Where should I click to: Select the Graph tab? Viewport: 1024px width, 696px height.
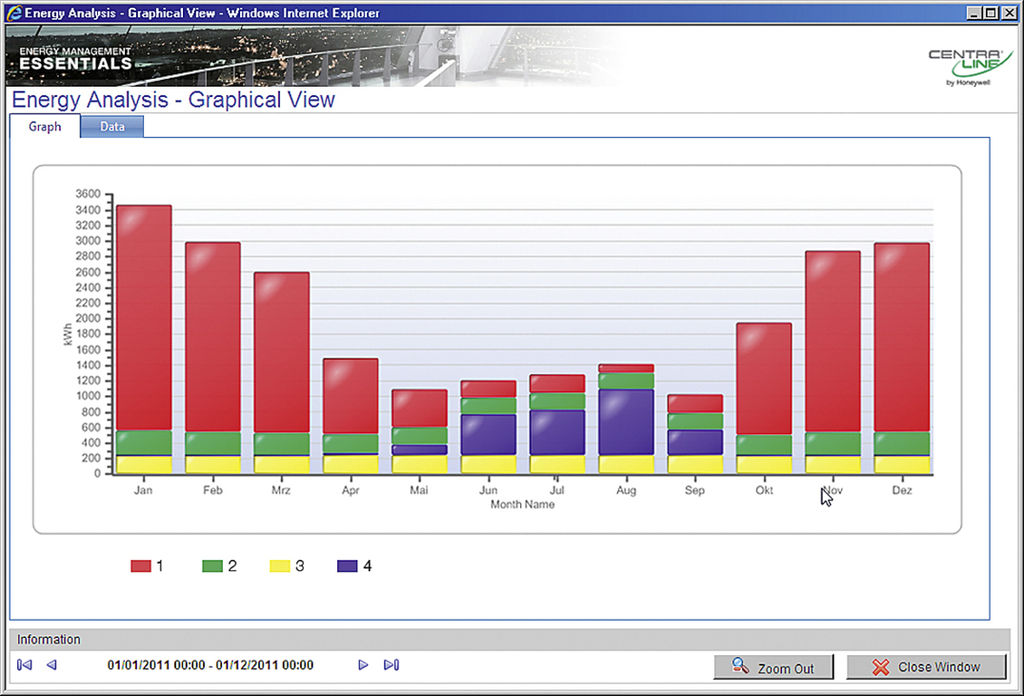pyautogui.click(x=45, y=127)
